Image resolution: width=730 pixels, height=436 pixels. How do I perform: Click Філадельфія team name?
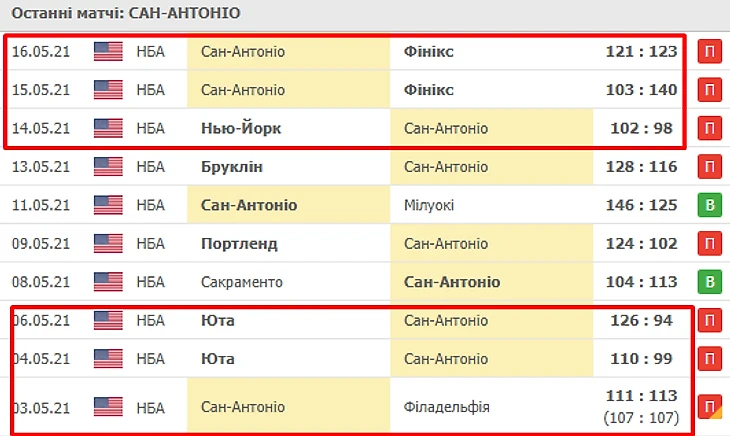pos(445,407)
